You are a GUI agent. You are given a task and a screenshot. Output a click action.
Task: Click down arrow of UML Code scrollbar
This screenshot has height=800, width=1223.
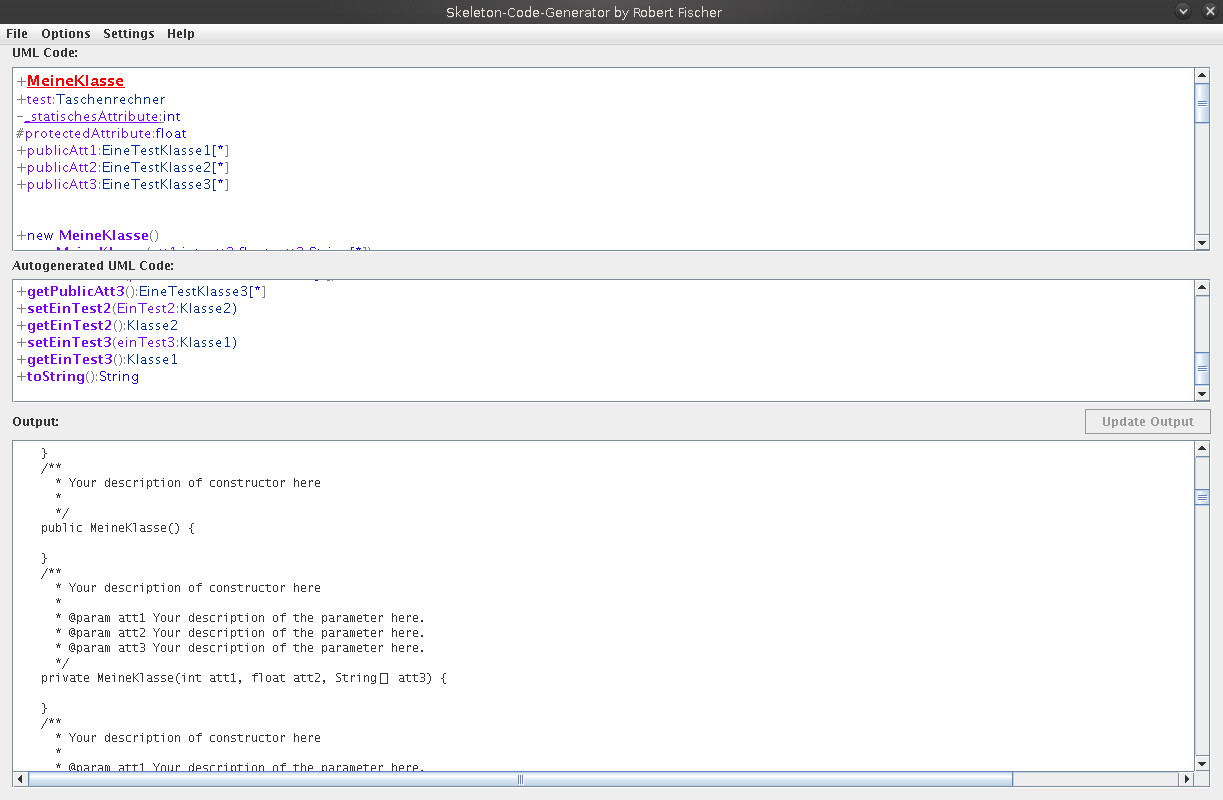[x=1202, y=242]
